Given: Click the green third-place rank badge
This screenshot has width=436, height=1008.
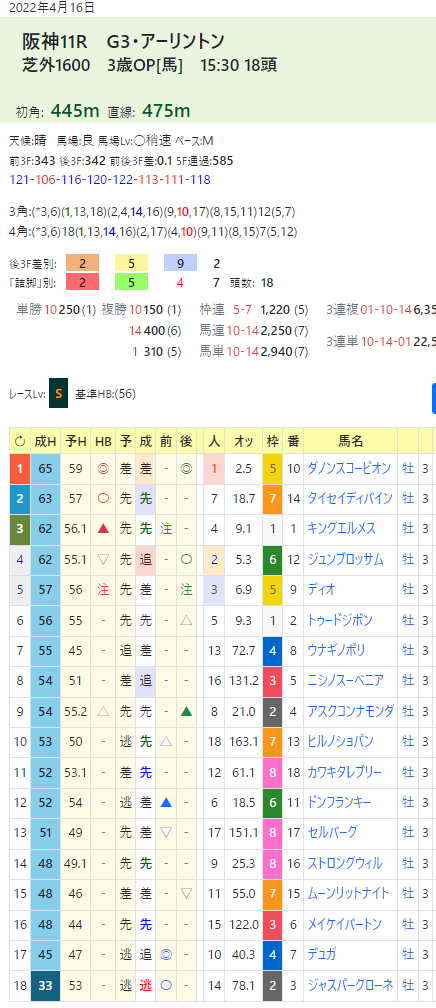Looking at the screenshot, I should point(20,529).
